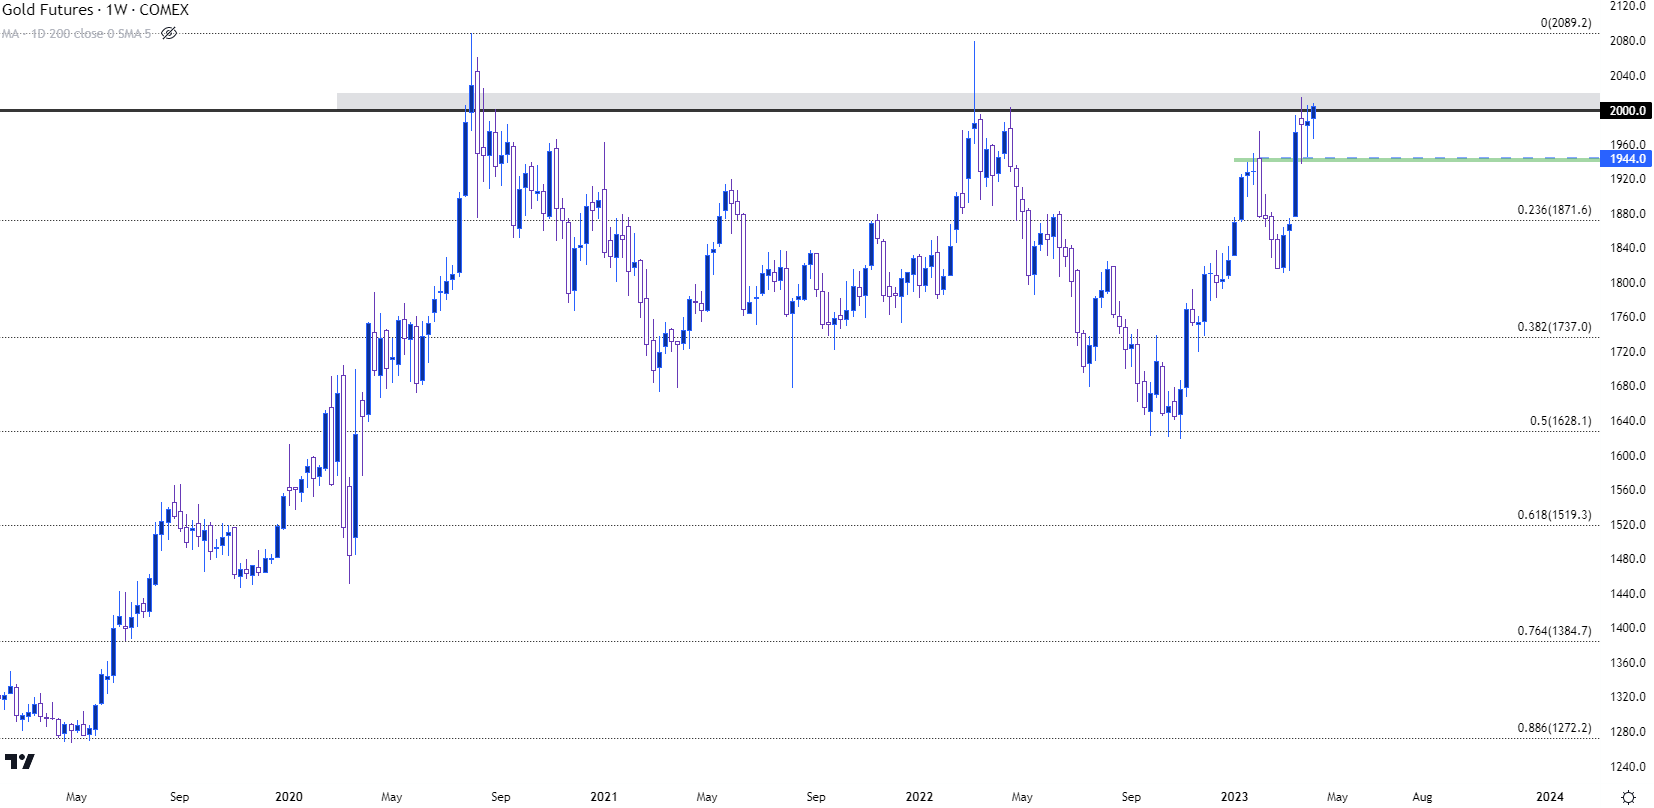Click the 0(2089.2) Fibonacci top label
Viewport: 1654px width, 808px height.
[x=1565, y=23]
